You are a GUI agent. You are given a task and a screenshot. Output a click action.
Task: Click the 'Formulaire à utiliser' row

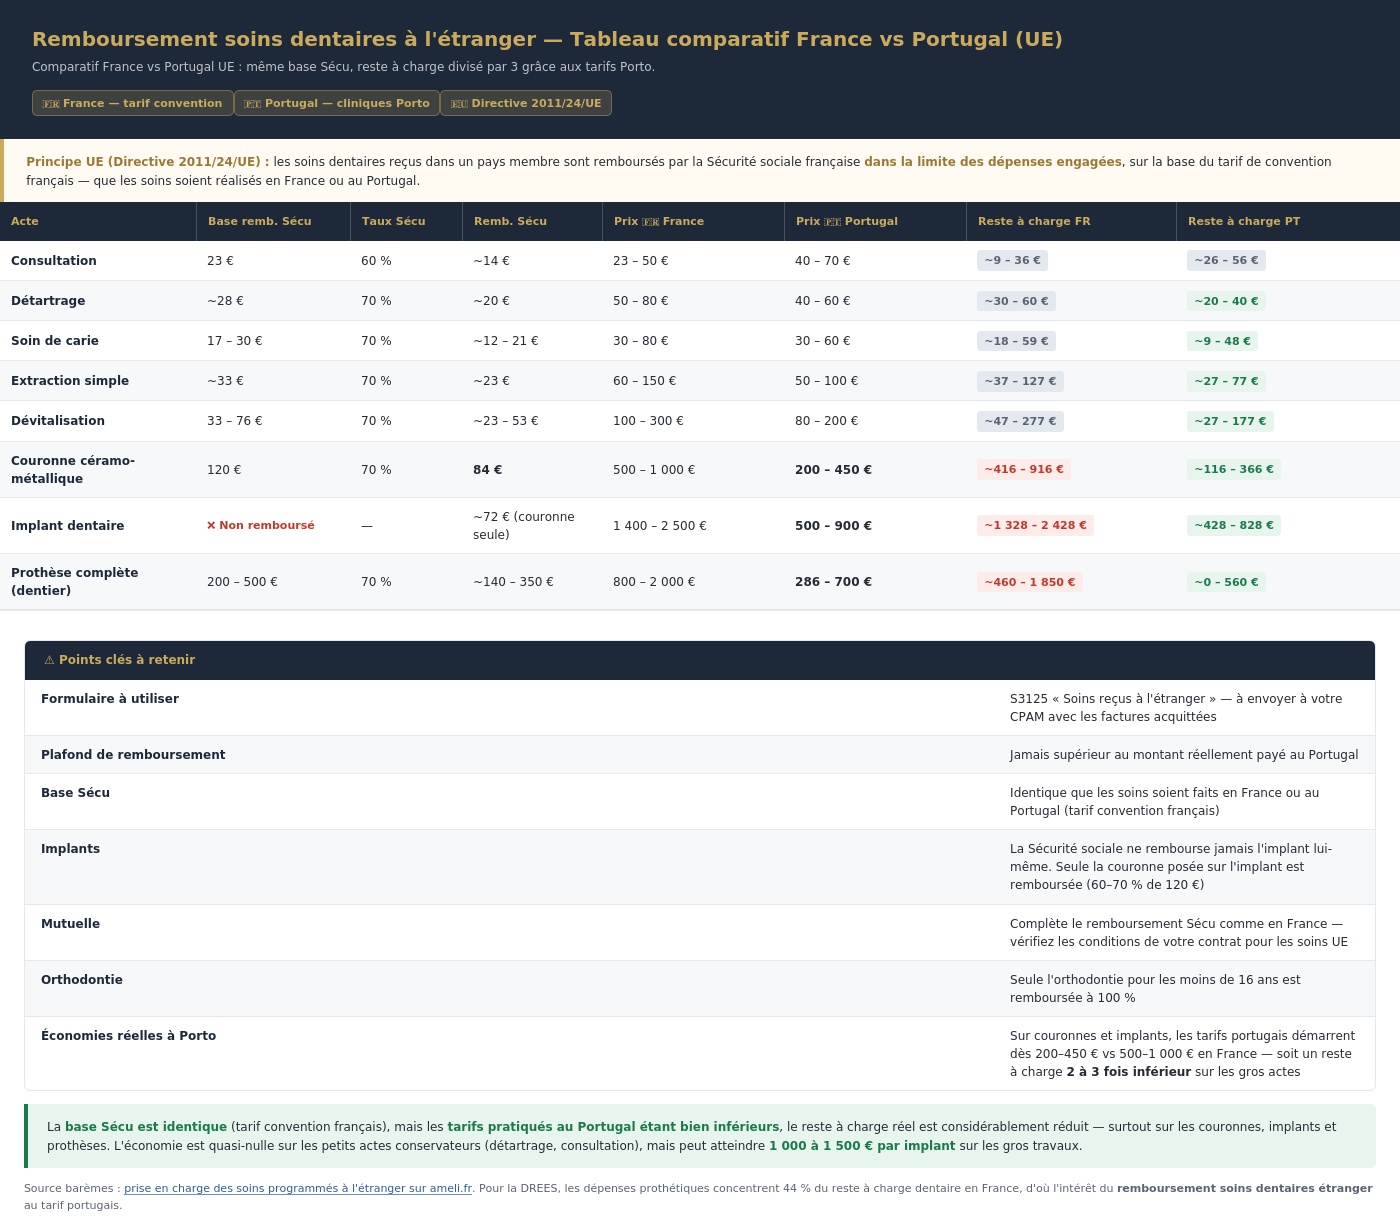coord(700,708)
